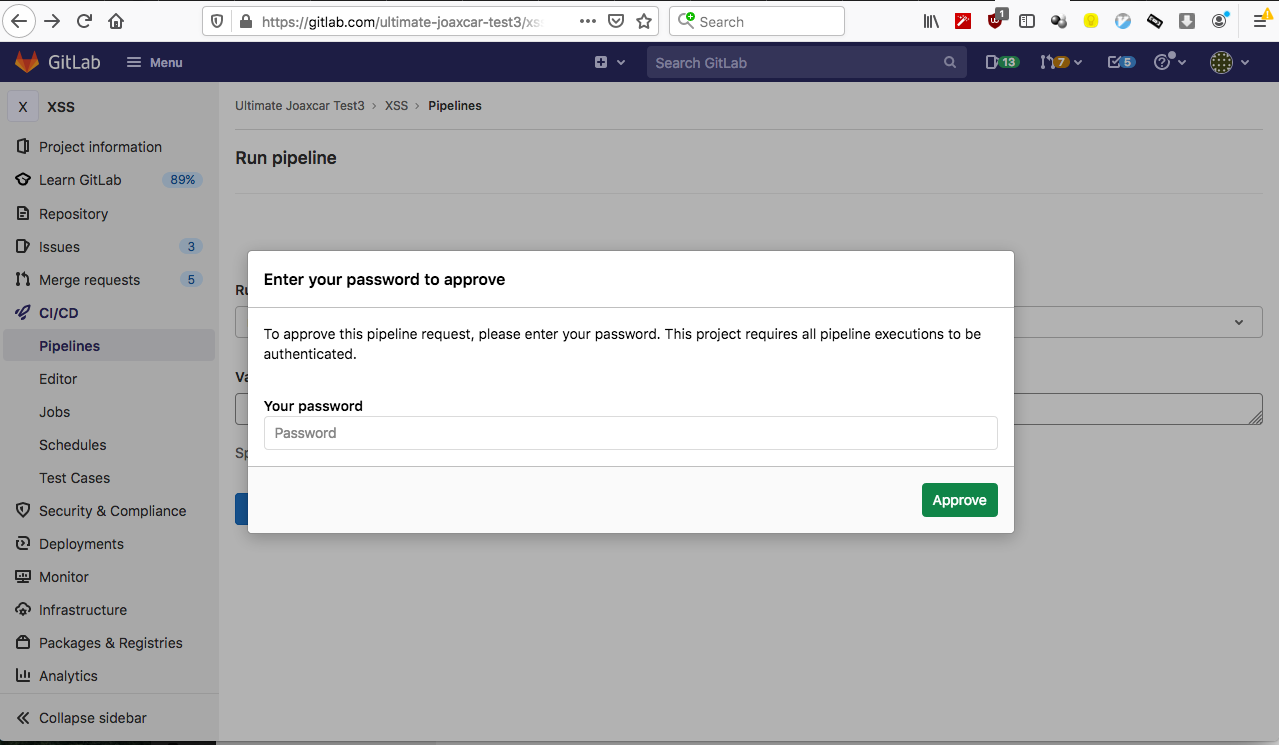Click the Search GitLab field
The height and width of the screenshot is (745, 1279).
(x=797, y=62)
